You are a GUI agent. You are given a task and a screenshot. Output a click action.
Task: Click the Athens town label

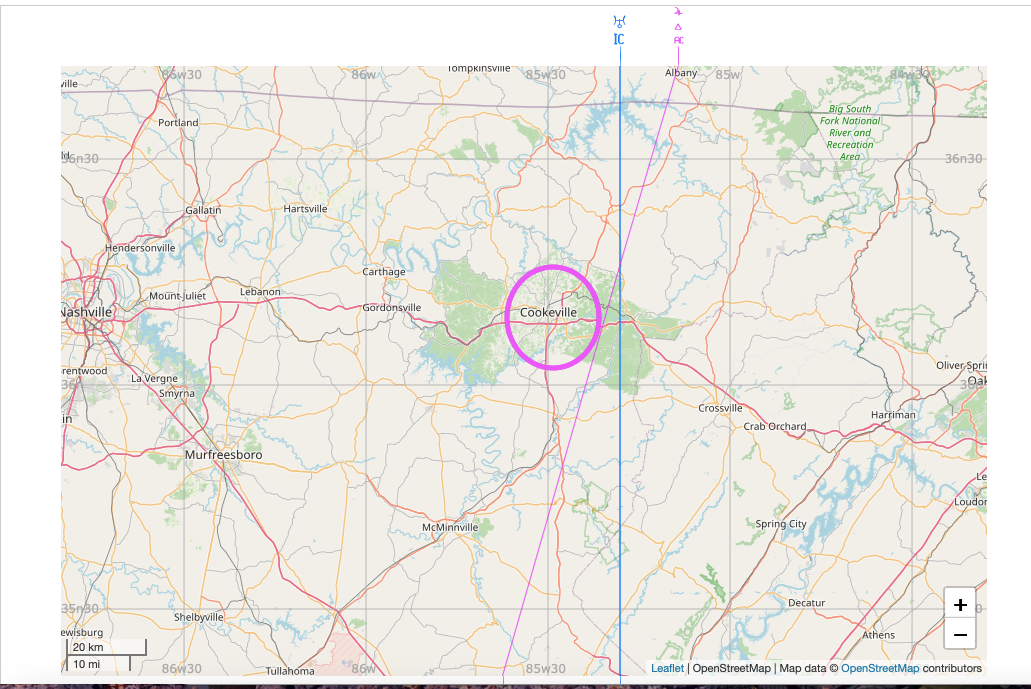click(x=878, y=635)
